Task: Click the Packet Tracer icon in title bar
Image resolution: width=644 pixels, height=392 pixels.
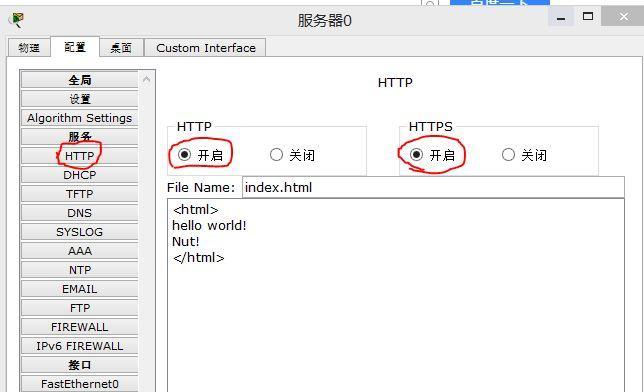Action: pos(17,20)
